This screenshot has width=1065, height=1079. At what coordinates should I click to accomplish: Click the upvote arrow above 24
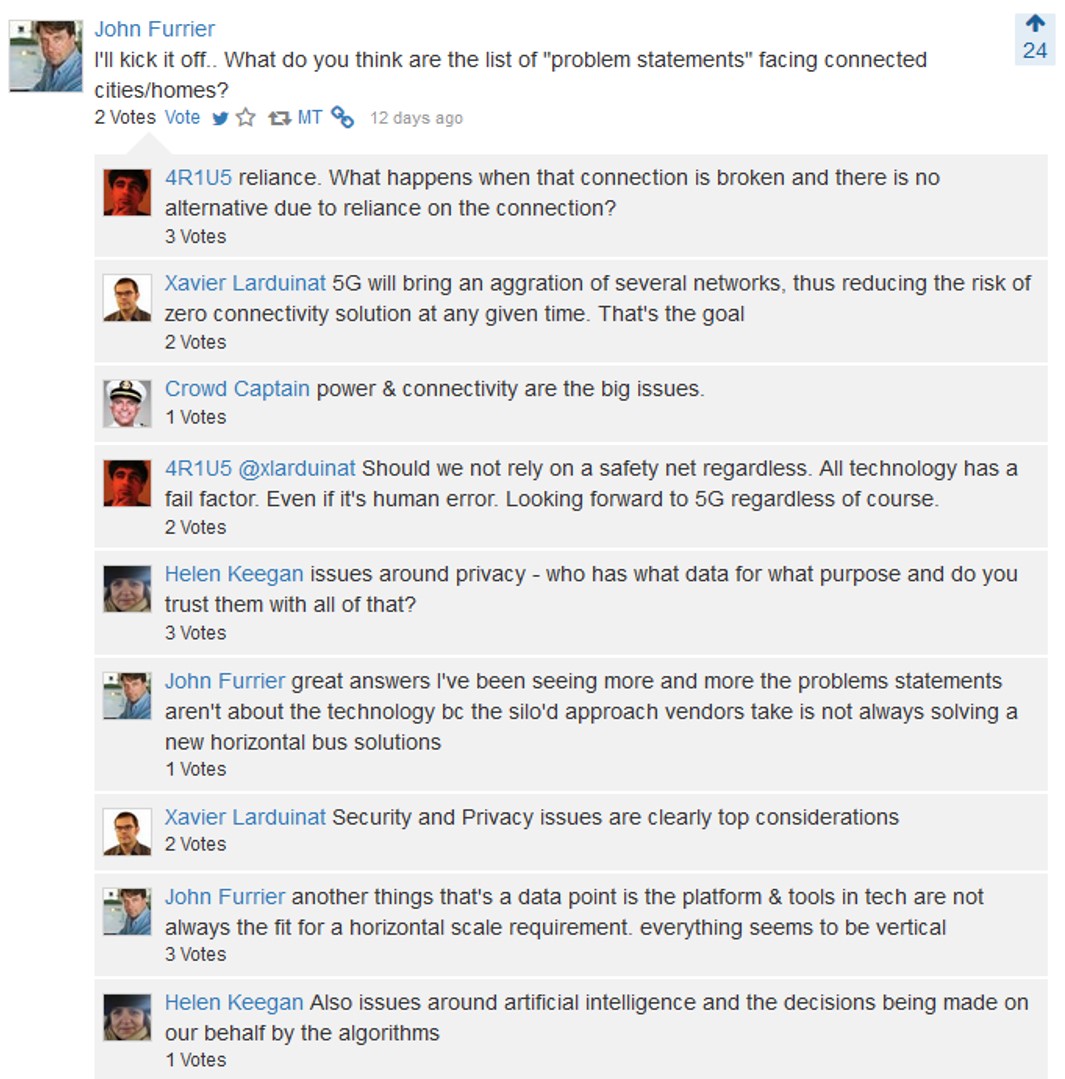1035,23
